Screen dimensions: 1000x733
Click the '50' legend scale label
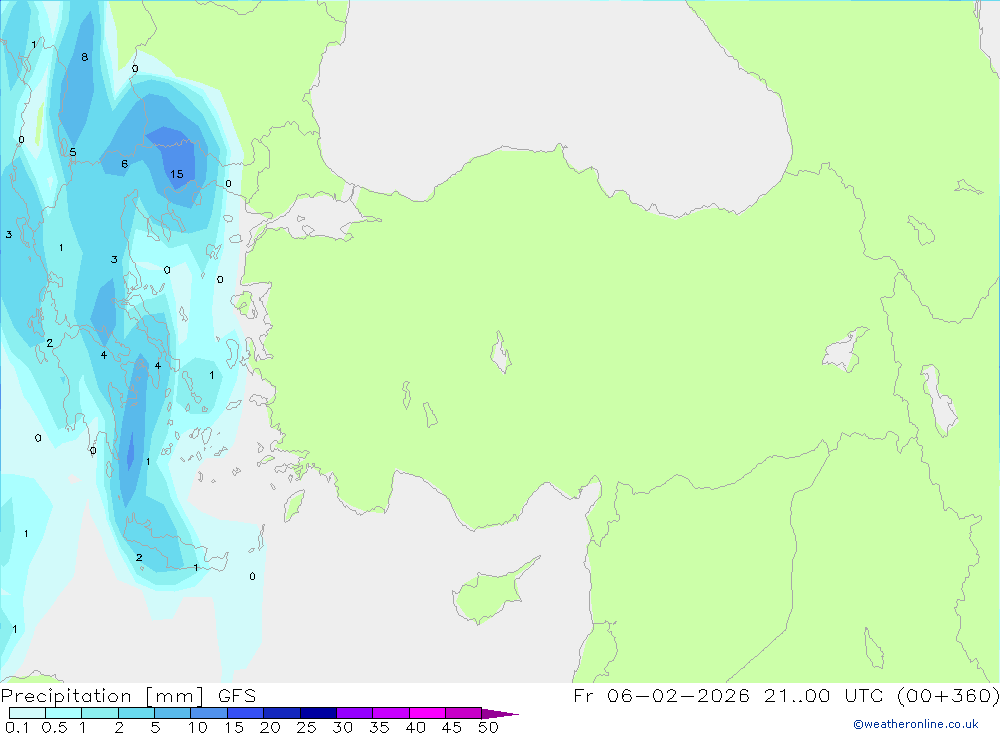tap(489, 727)
